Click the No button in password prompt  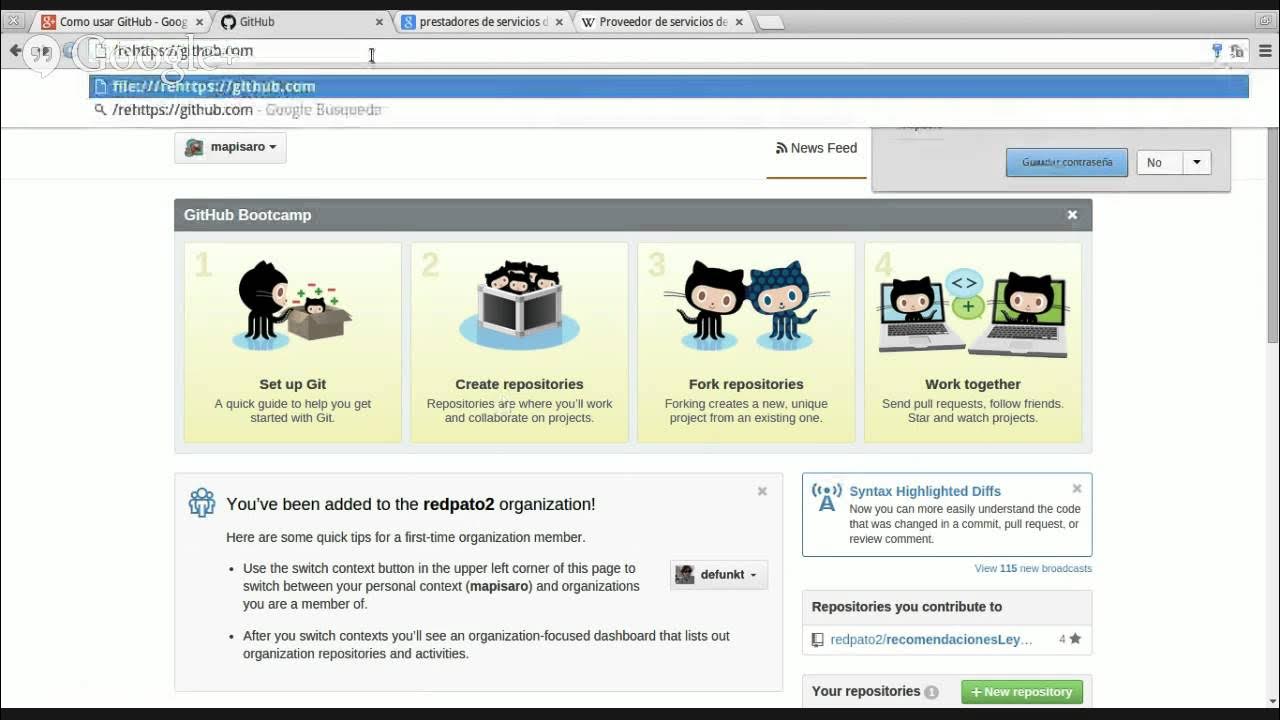pos(1159,162)
